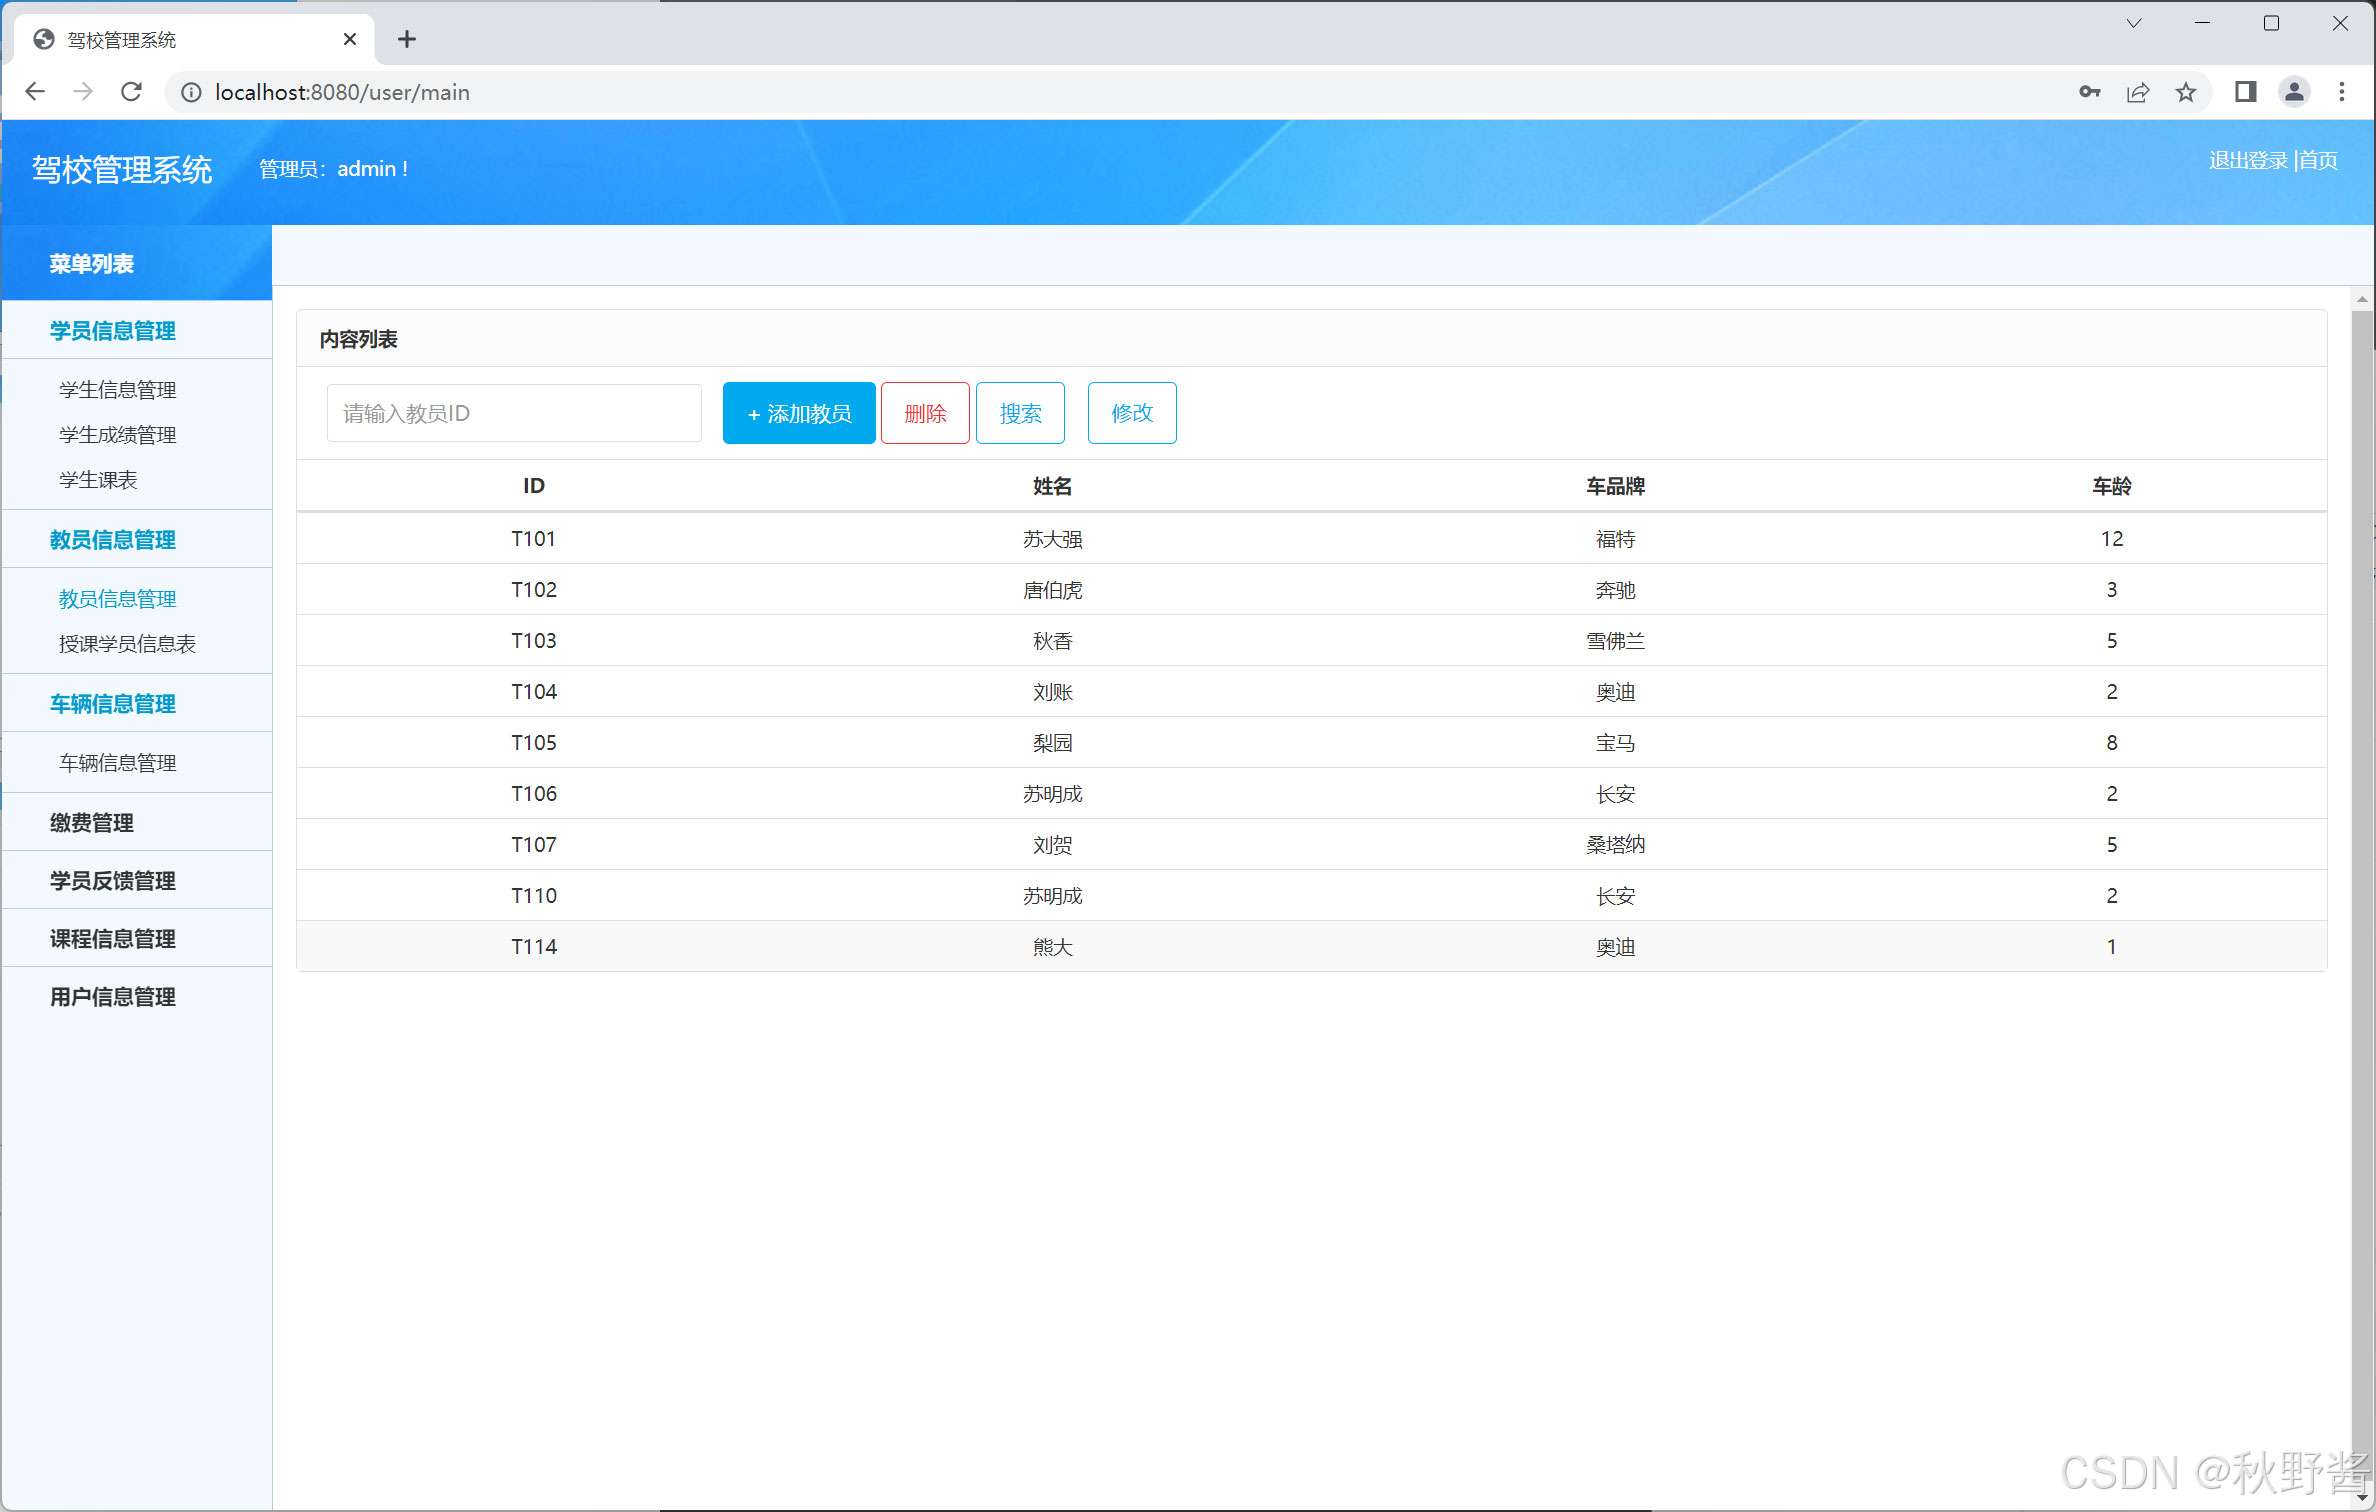Image resolution: width=2376 pixels, height=1512 pixels.
Task: Select 授课学员信息表 in sidebar
Action: [127, 644]
